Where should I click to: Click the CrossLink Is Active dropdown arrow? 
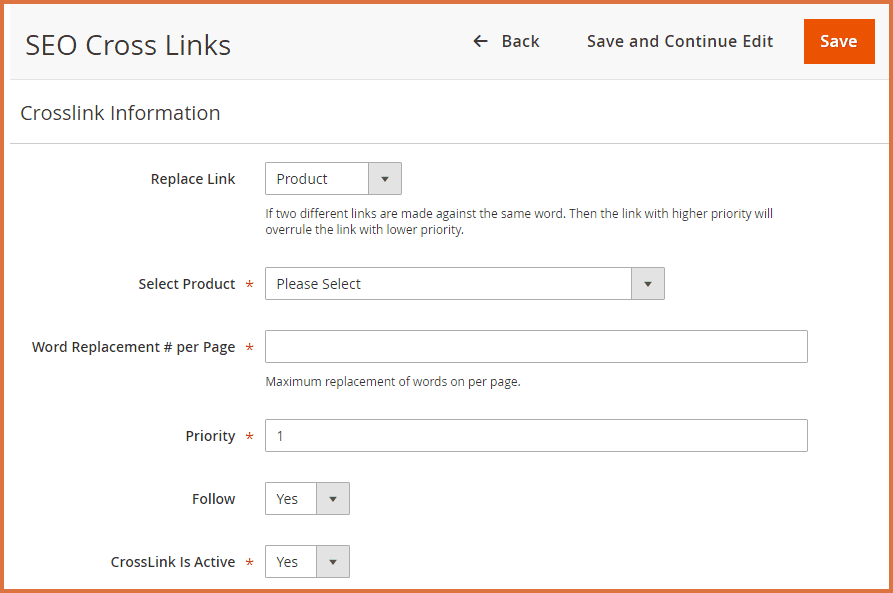pos(333,562)
